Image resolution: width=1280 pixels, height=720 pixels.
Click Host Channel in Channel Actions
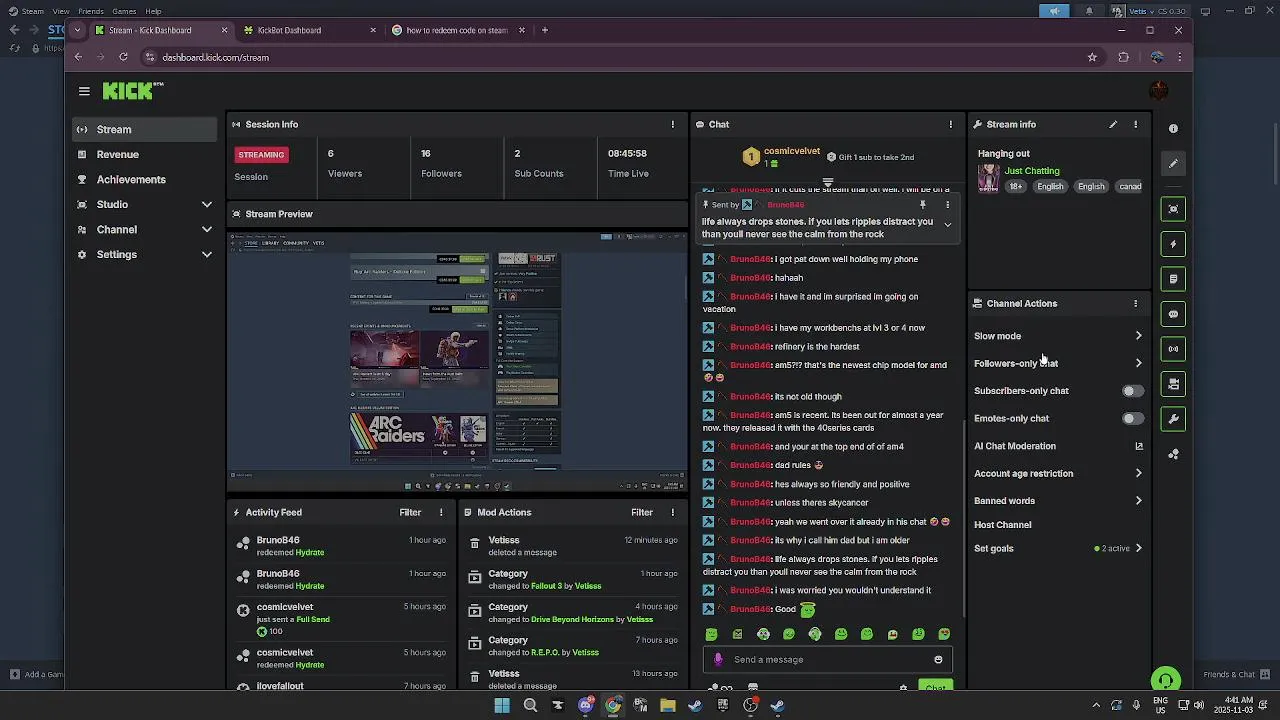[x=1002, y=524]
